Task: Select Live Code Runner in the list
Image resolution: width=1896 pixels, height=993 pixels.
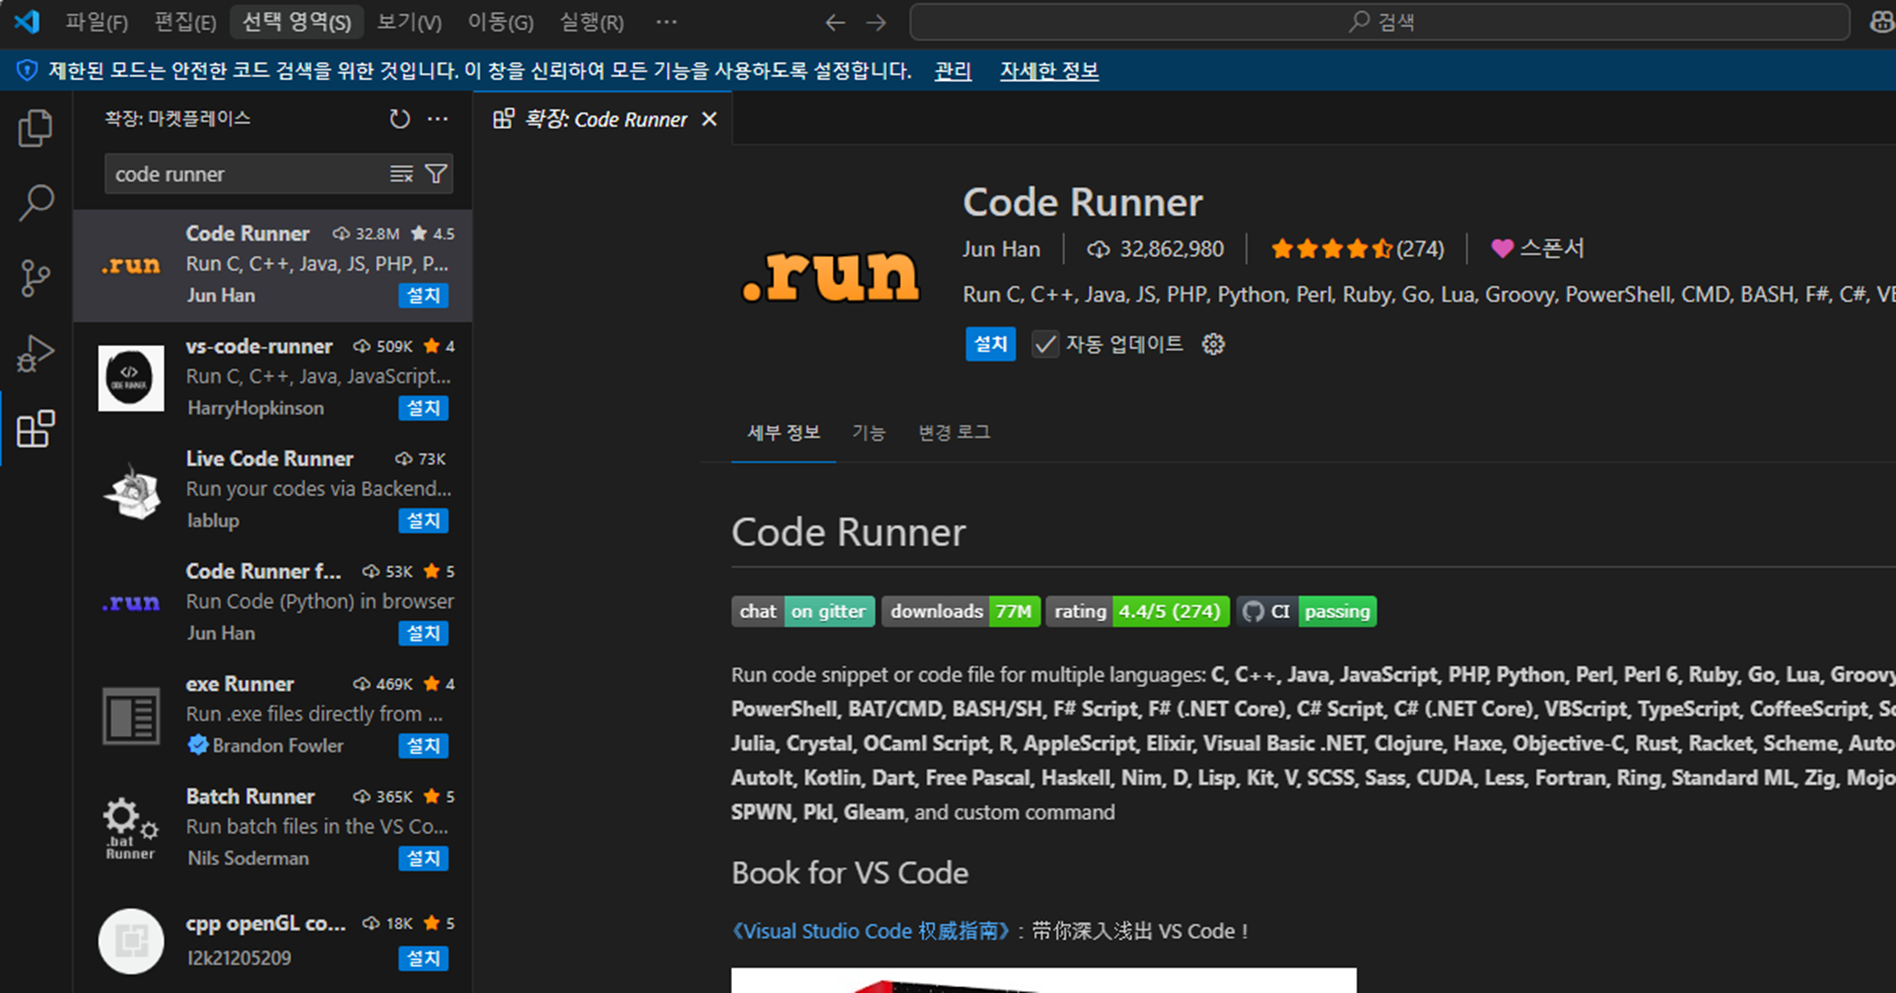Action: click(x=273, y=490)
